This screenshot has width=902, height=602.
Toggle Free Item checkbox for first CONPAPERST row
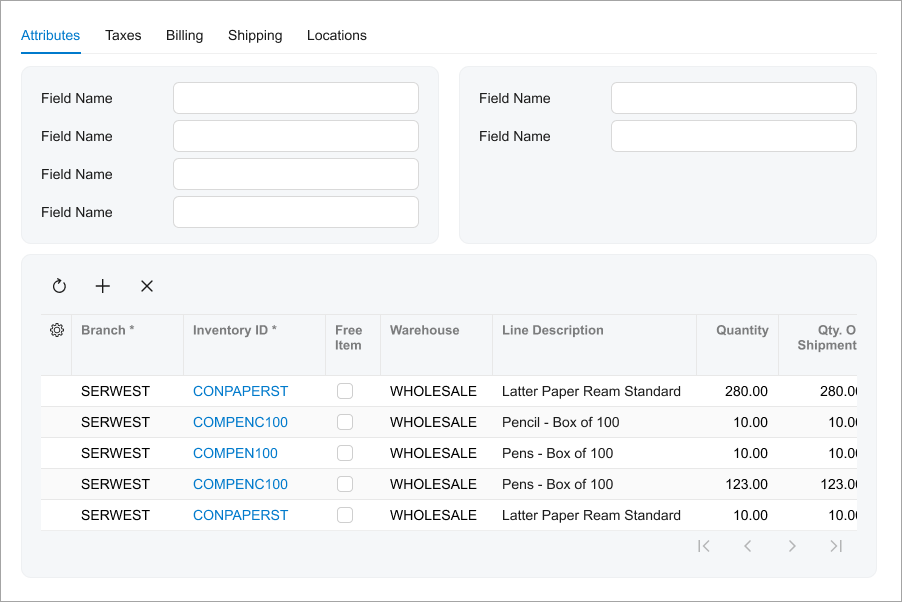pos(345,391)
